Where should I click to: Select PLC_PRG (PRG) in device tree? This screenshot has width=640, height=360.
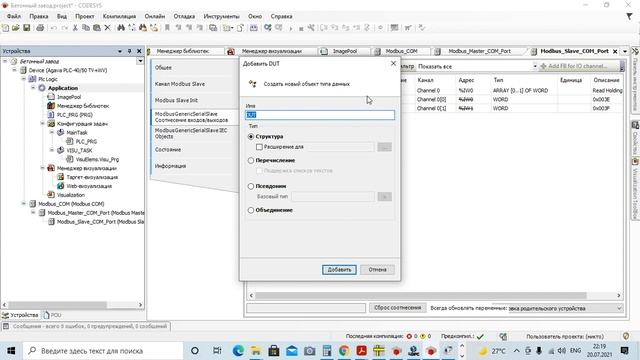point(75,115)
